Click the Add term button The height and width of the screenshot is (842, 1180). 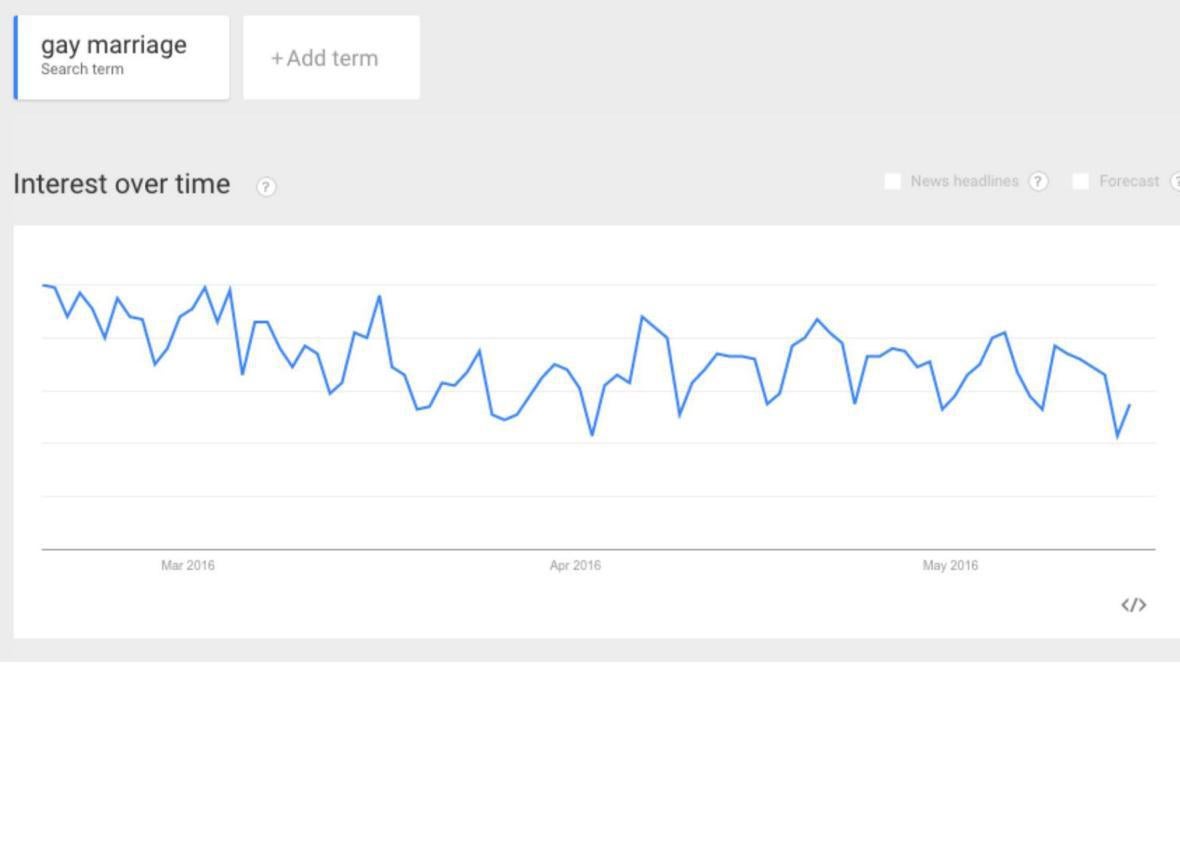coord(331,58)
